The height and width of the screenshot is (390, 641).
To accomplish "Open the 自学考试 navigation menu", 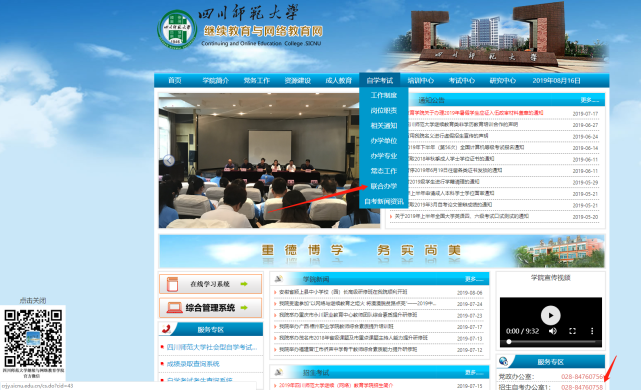I will click(x=380, y=81).
